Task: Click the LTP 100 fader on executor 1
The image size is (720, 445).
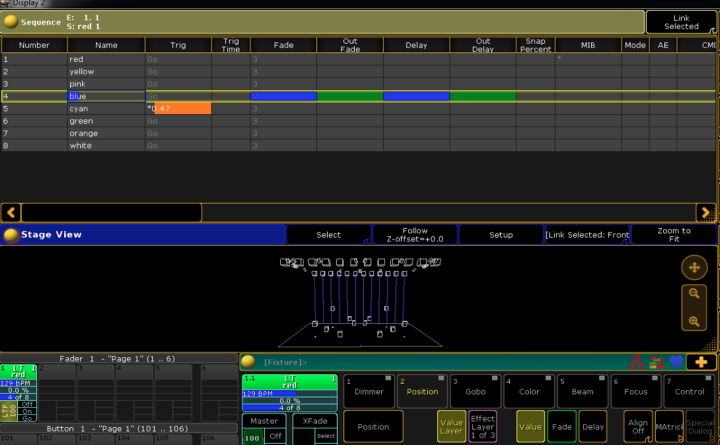Action: (x=9, y=411)
